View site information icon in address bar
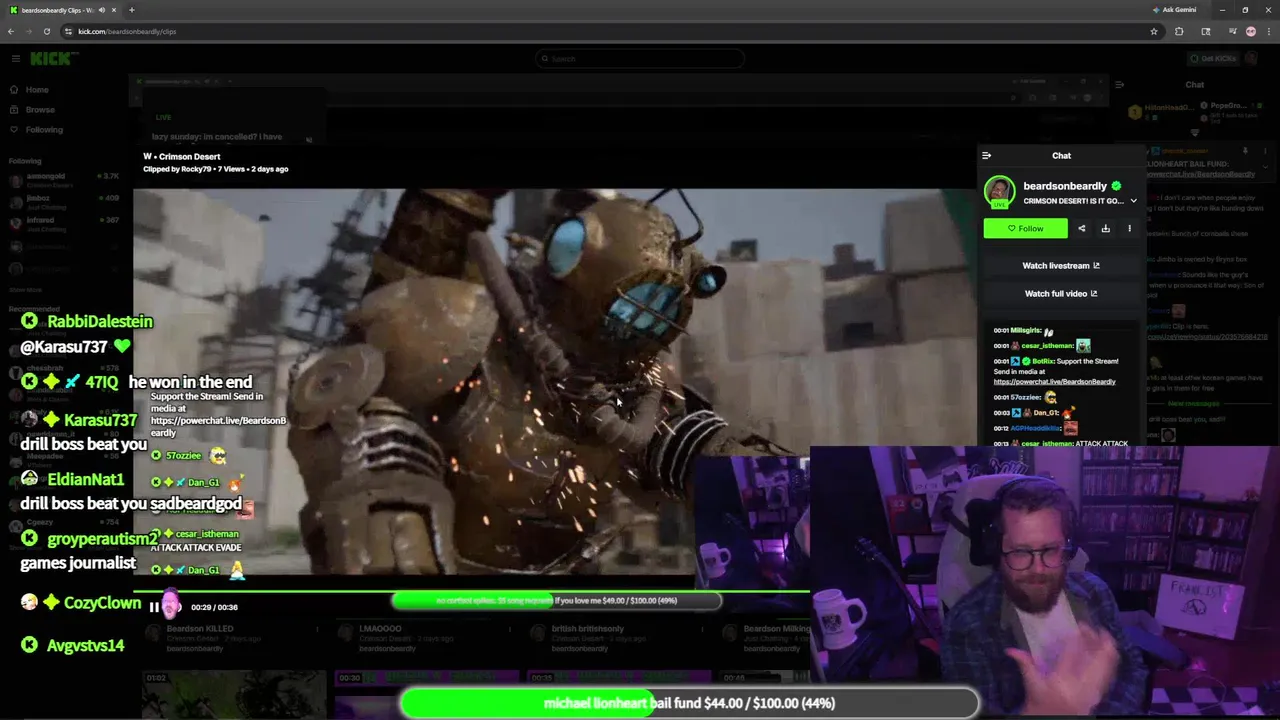 (68, 32)
